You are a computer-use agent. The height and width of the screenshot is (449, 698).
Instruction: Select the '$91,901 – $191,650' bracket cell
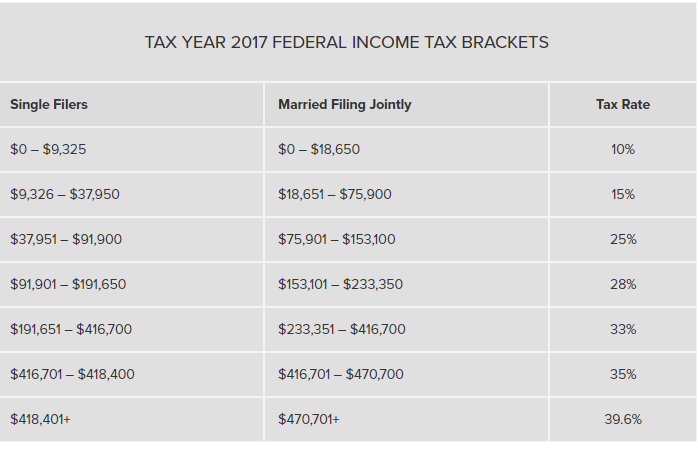(x=68, y=284)
